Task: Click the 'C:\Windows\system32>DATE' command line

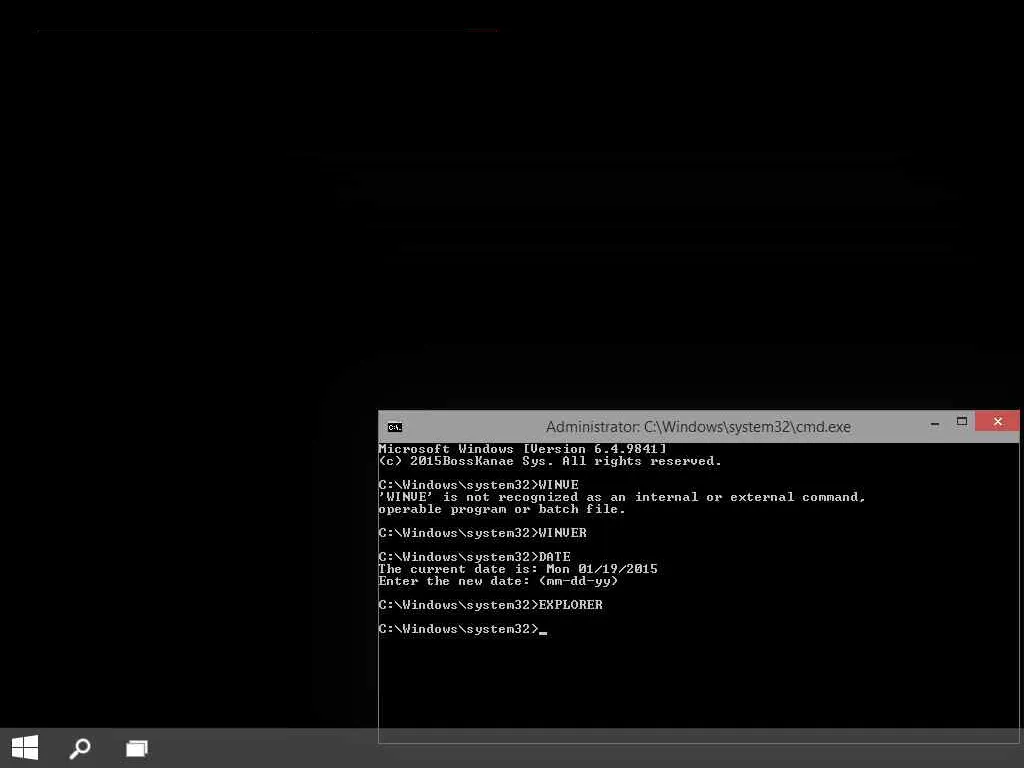Action: (474, 556)
